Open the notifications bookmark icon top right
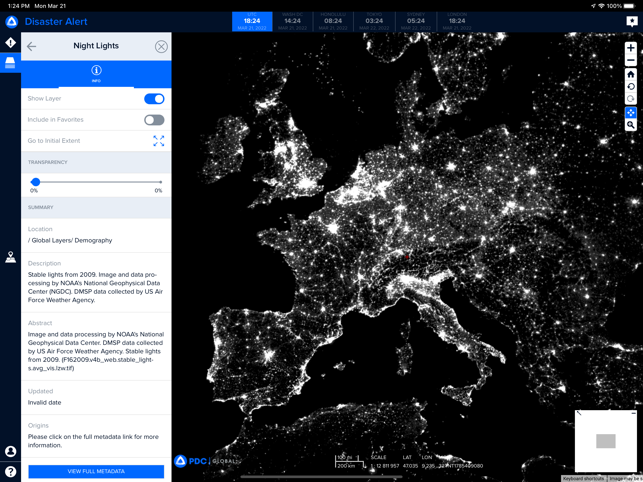Viewport: 643px width, 482px height. coord(632,21)
